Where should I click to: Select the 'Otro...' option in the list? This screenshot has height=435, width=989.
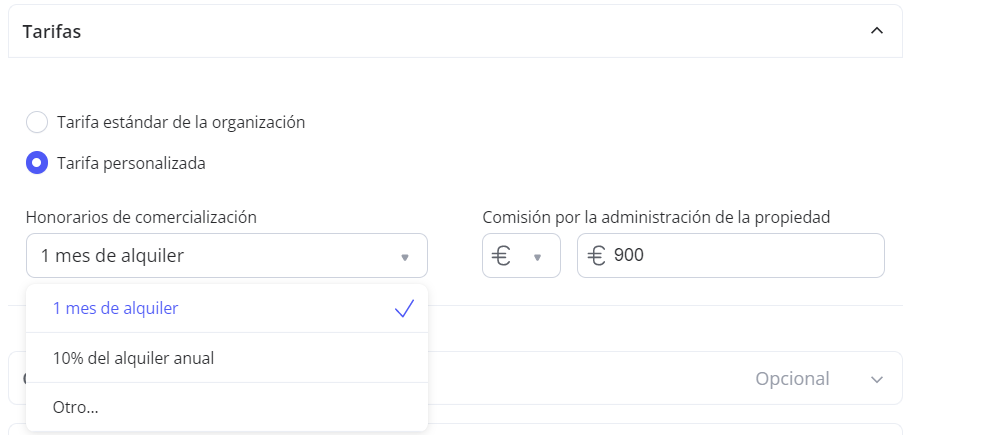(x=76, y=407)
